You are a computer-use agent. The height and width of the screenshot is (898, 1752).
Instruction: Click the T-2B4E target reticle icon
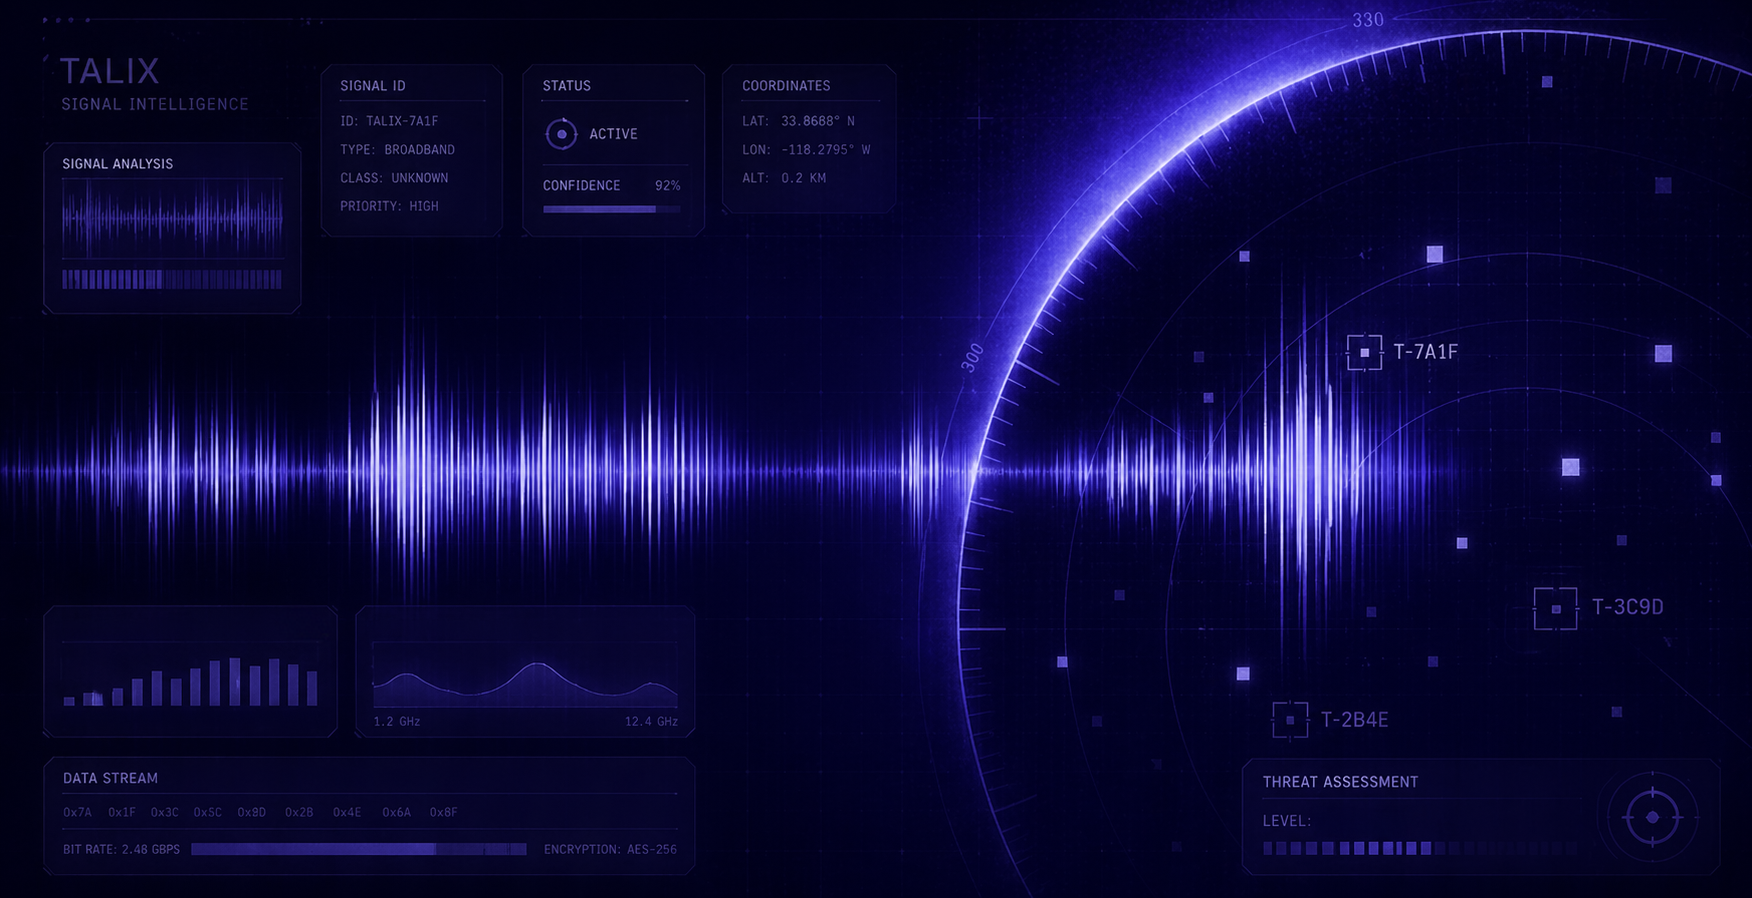[1290, 720]
